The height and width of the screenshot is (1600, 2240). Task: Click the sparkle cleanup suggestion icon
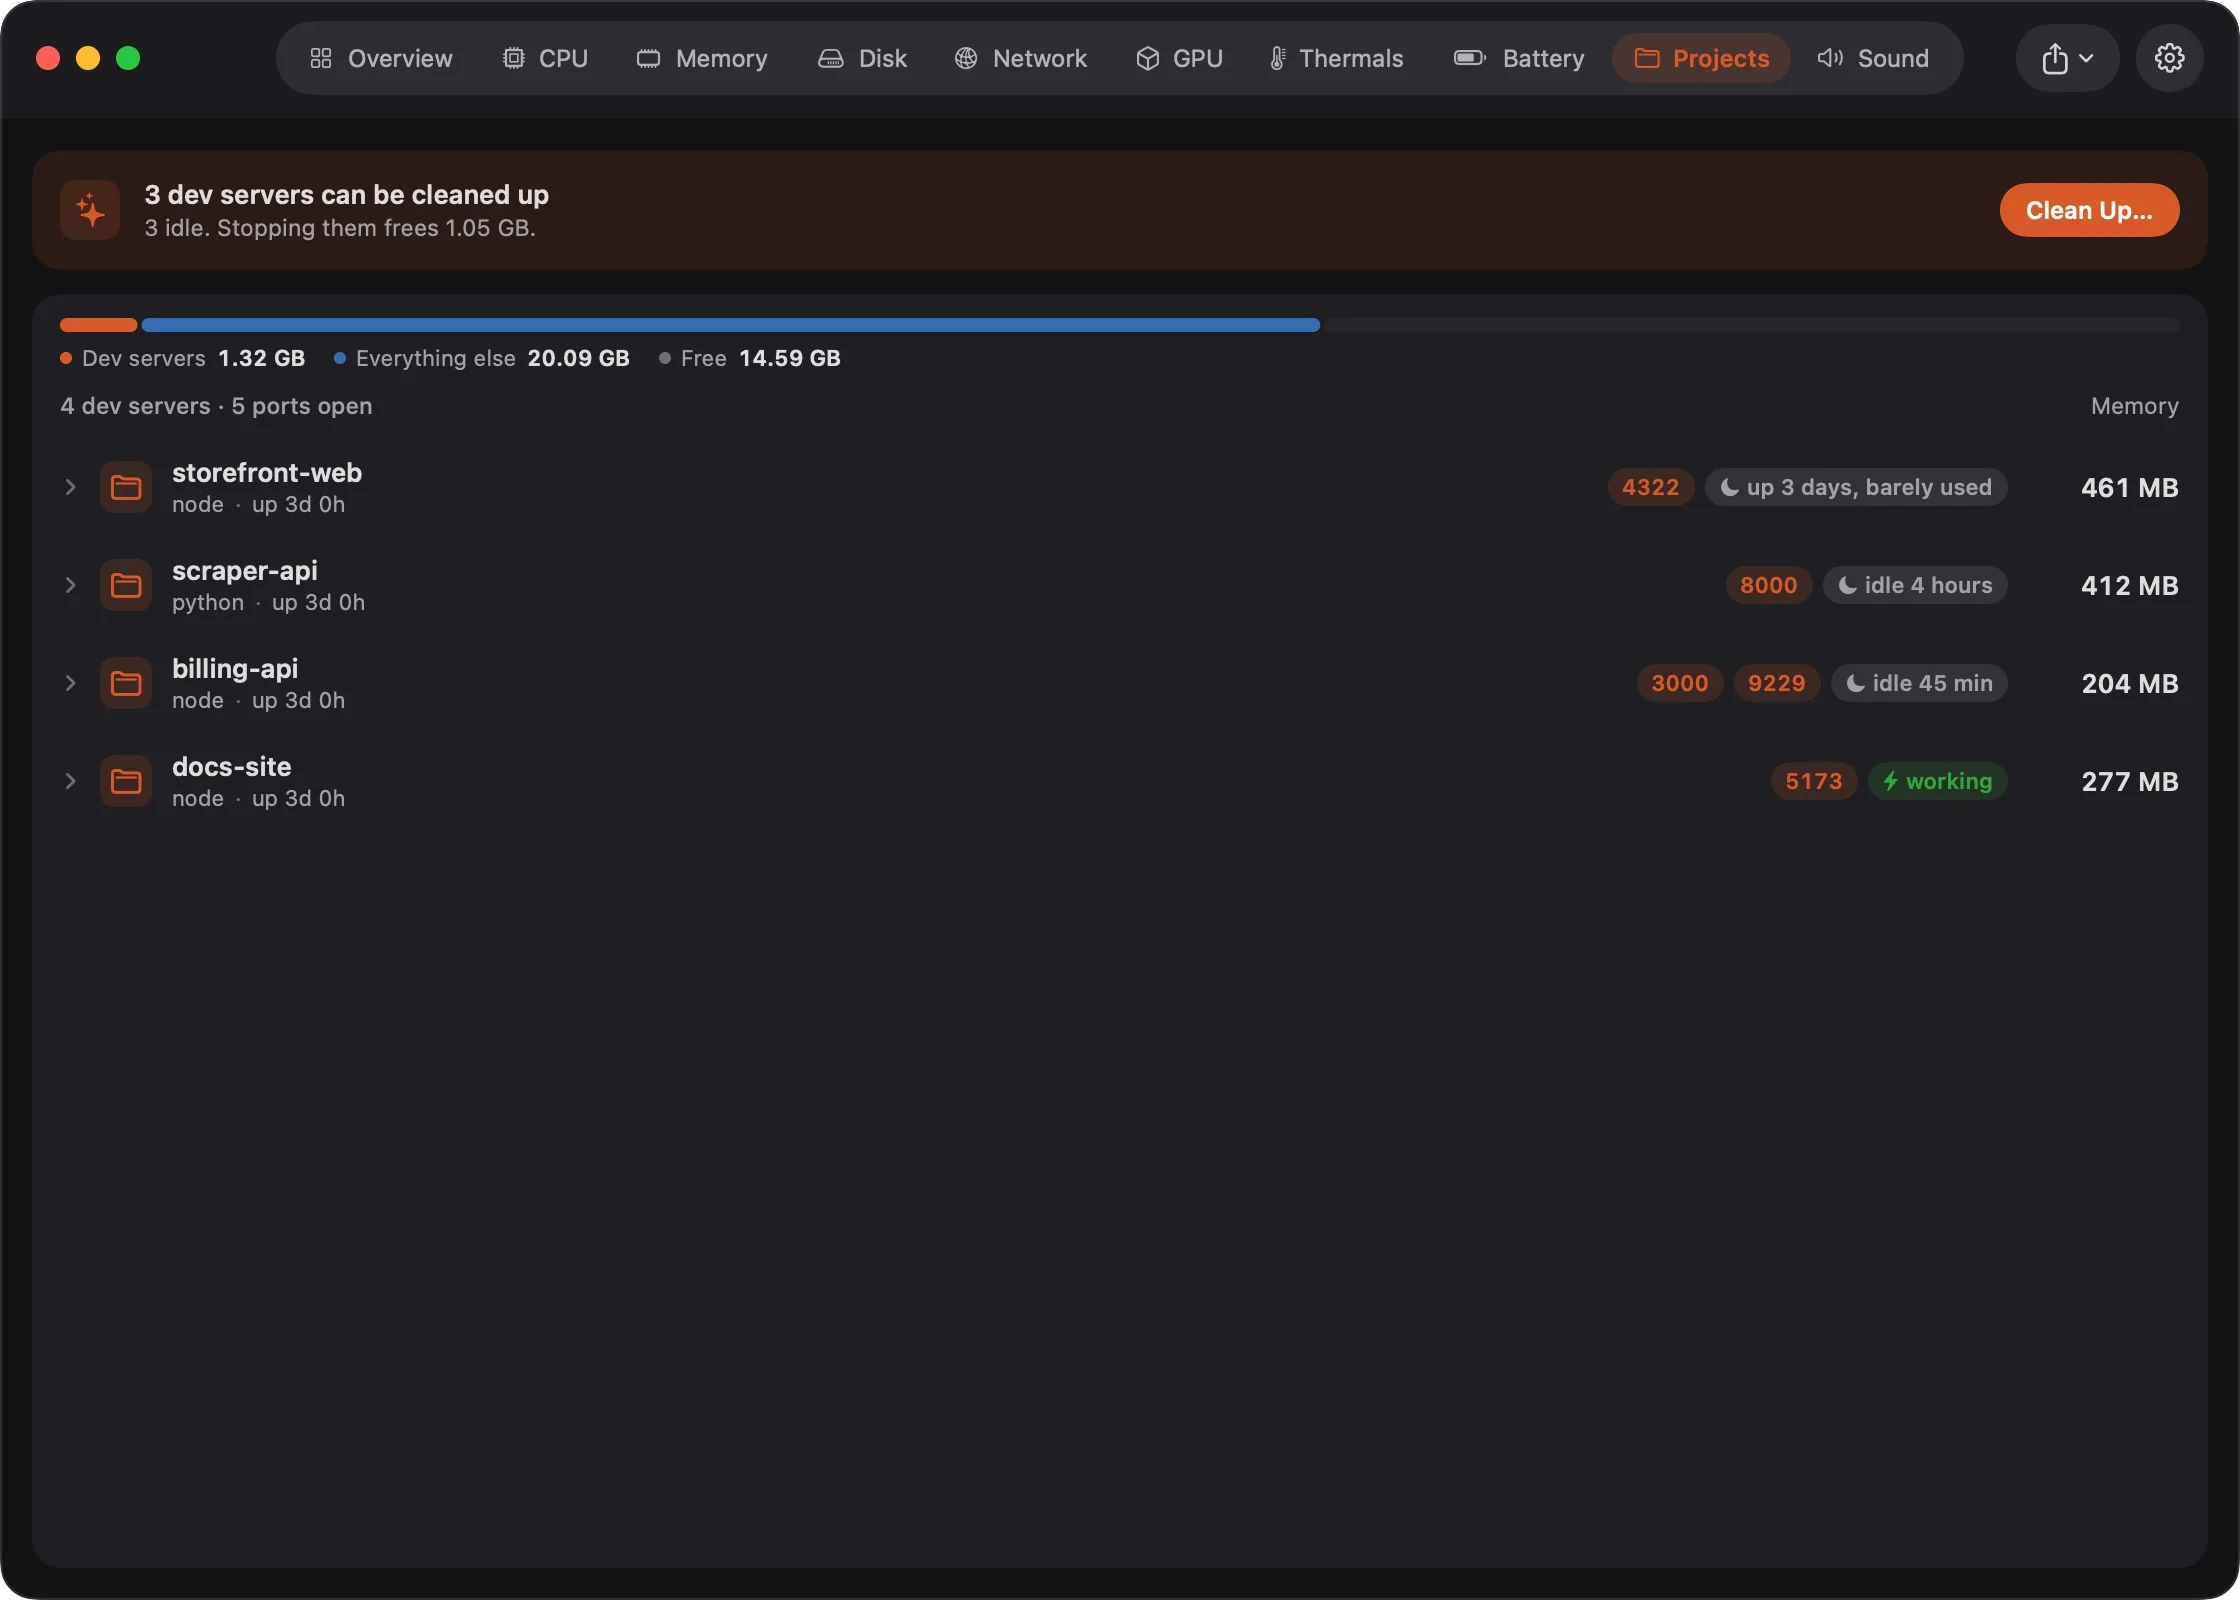90,210
